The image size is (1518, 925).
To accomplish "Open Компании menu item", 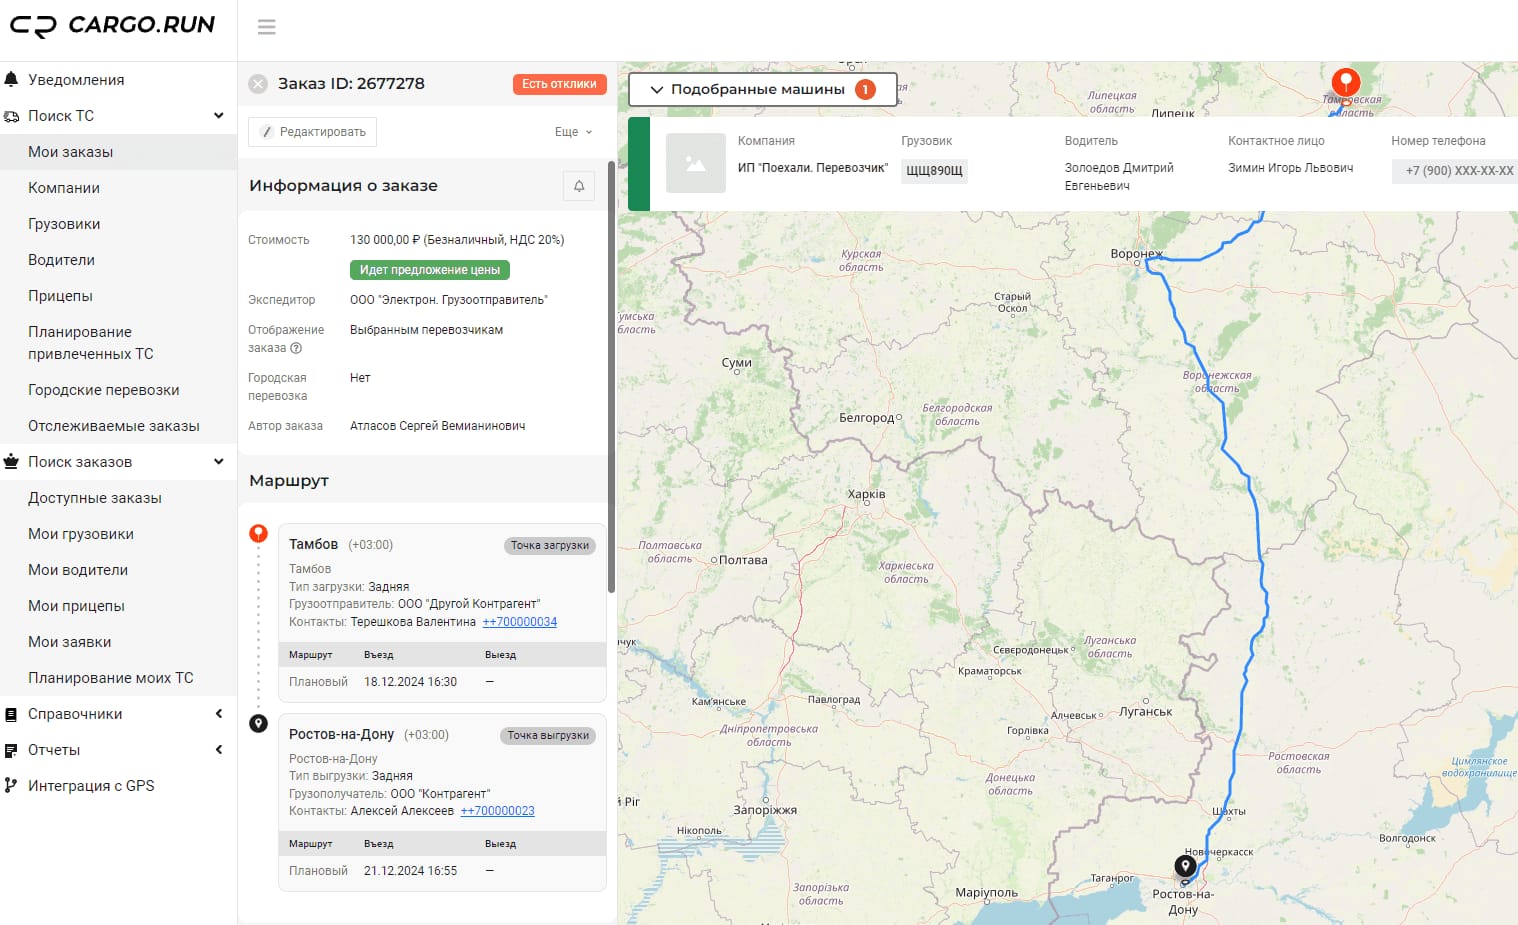I will [118, 188].
